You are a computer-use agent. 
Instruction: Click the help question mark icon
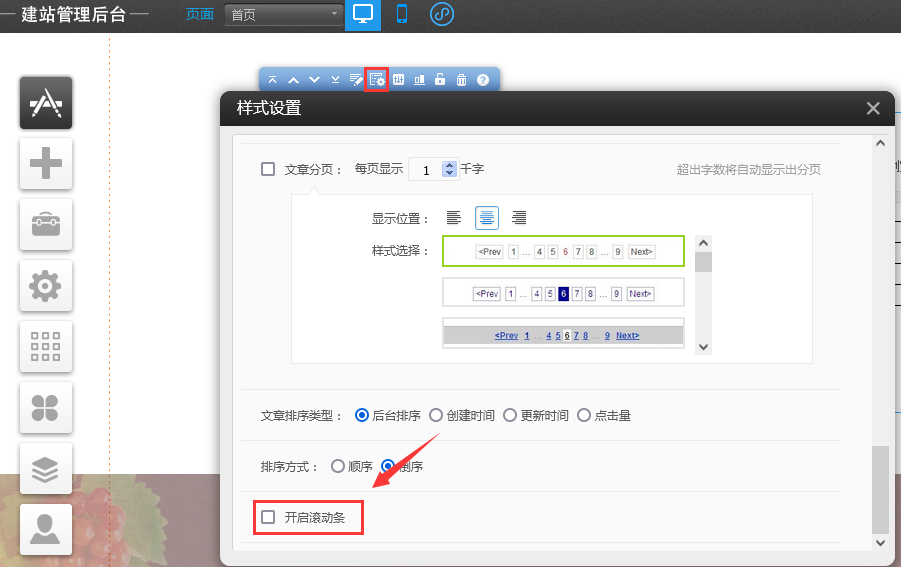483,80
